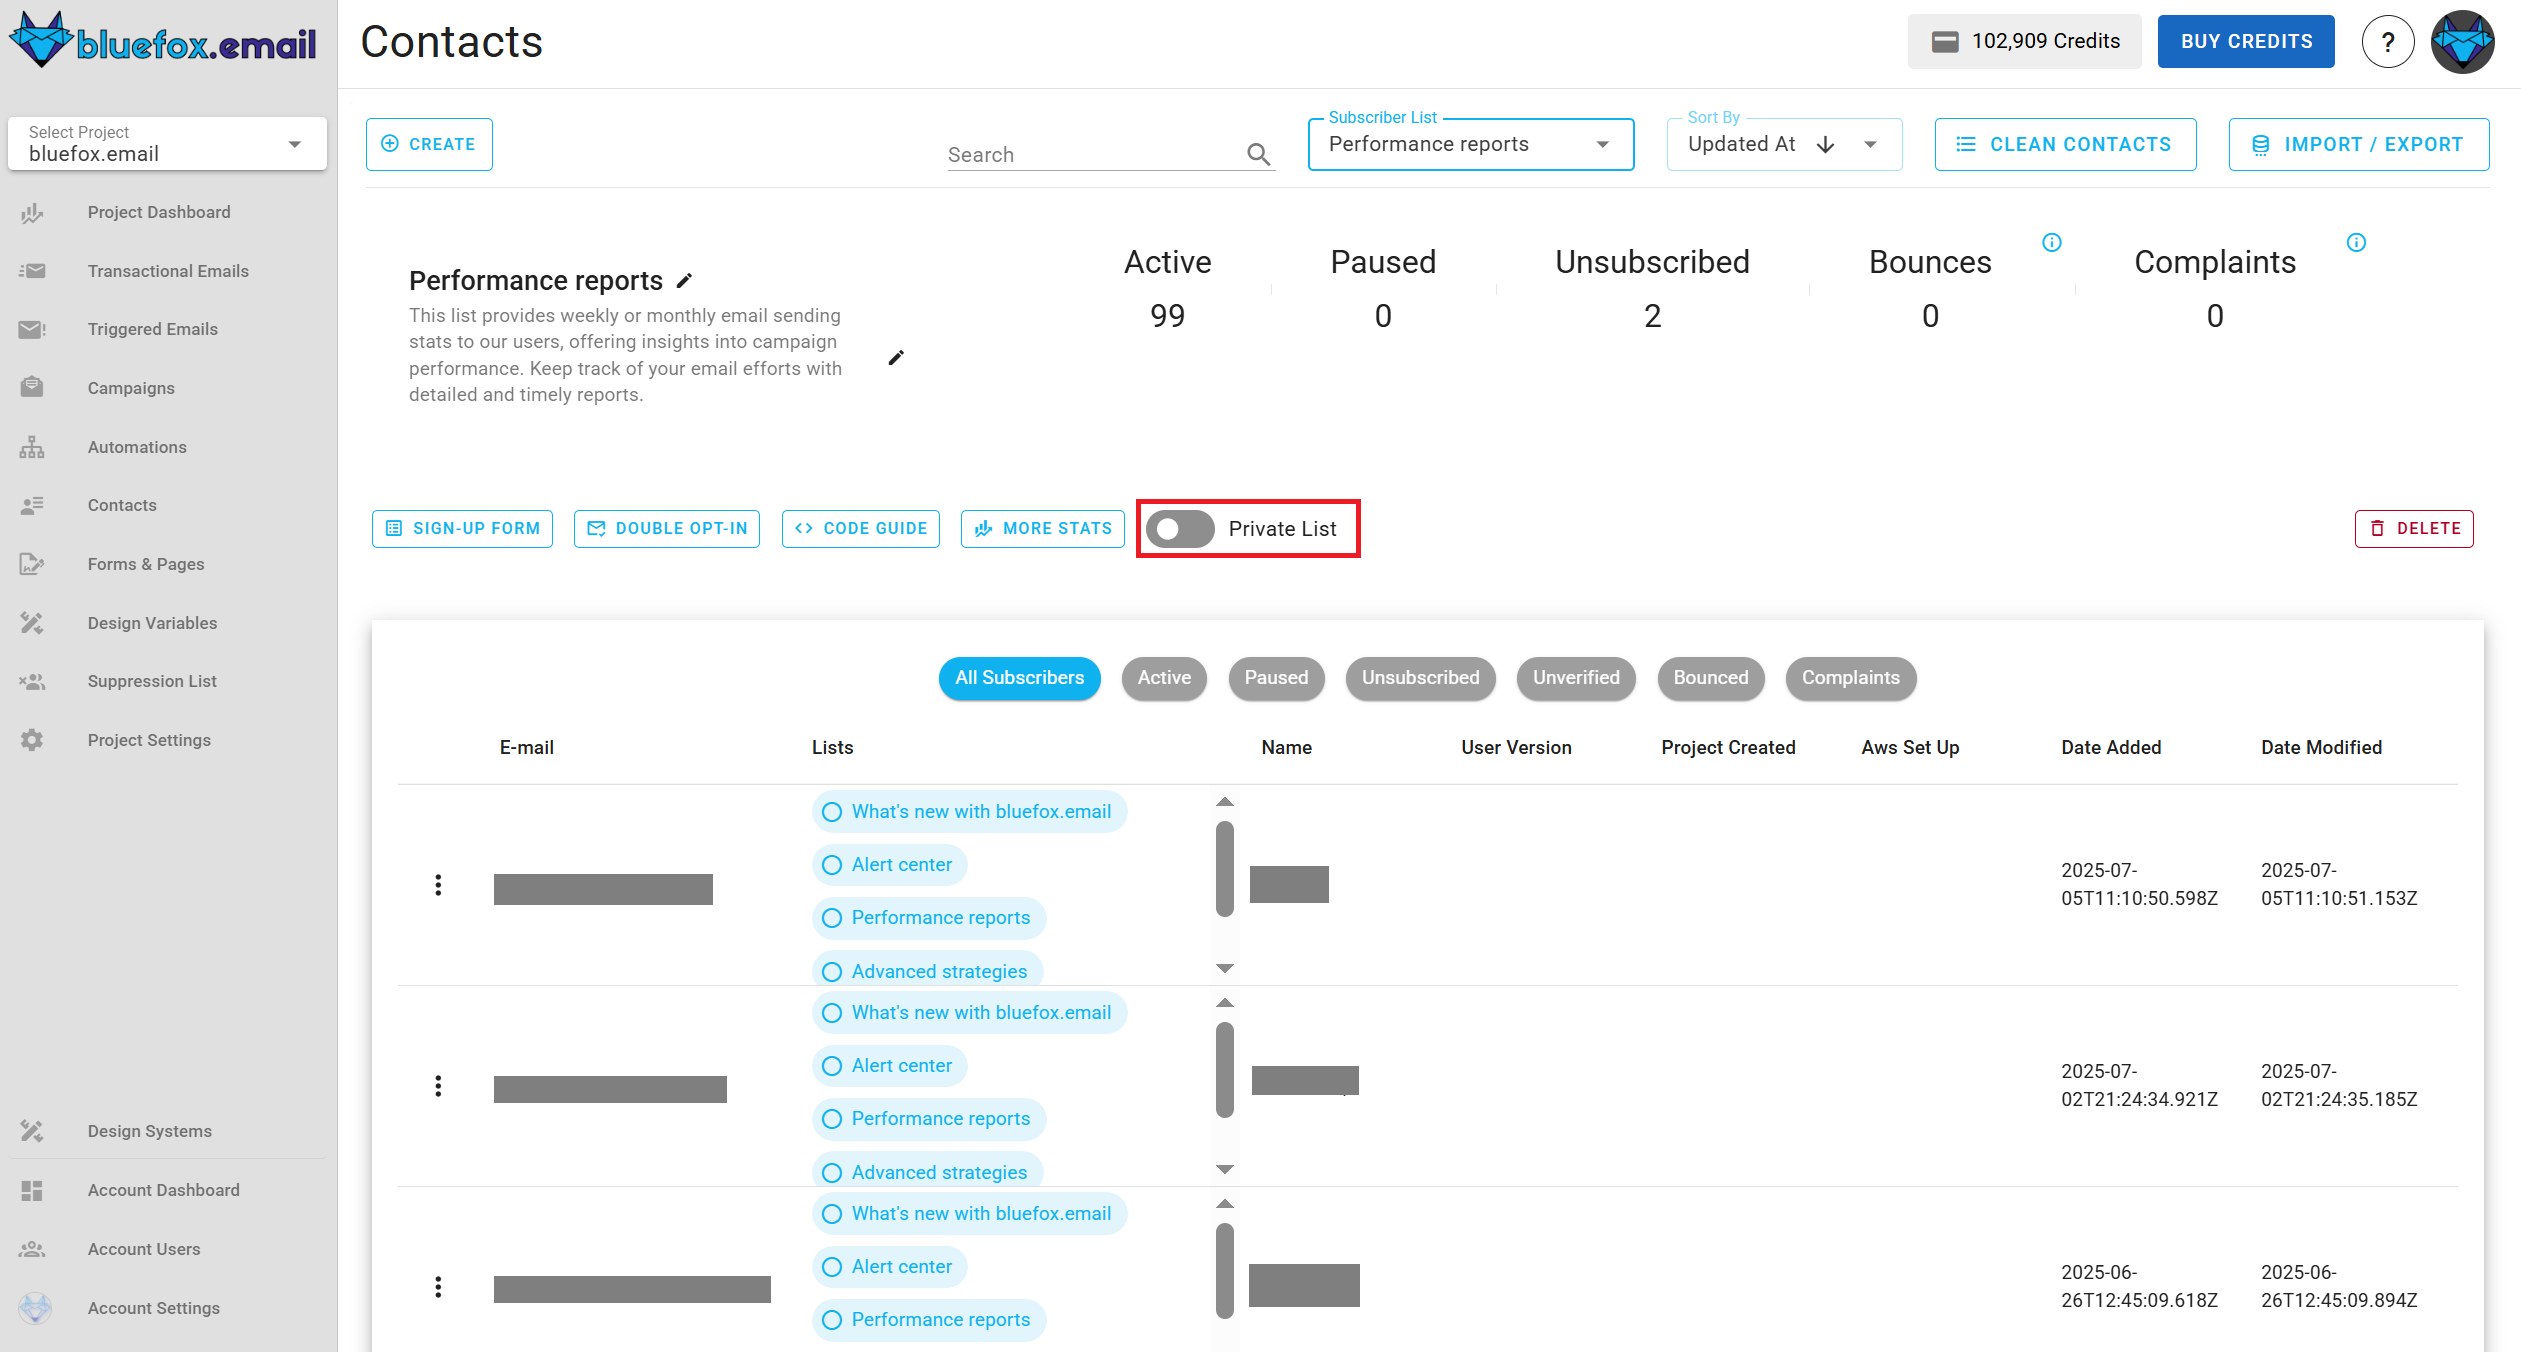2521x1352 pixels.
Task: Click the search magnifier icon
Action: pyautogui.click(x=1258, y=154)
